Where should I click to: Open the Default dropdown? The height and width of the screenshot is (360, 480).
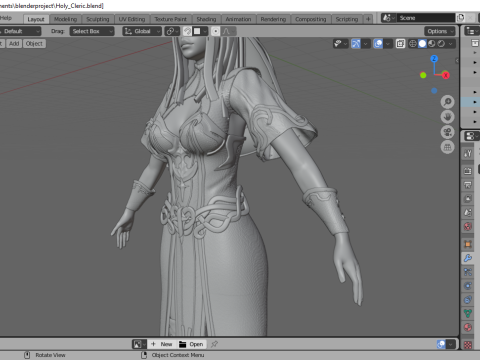20,31
